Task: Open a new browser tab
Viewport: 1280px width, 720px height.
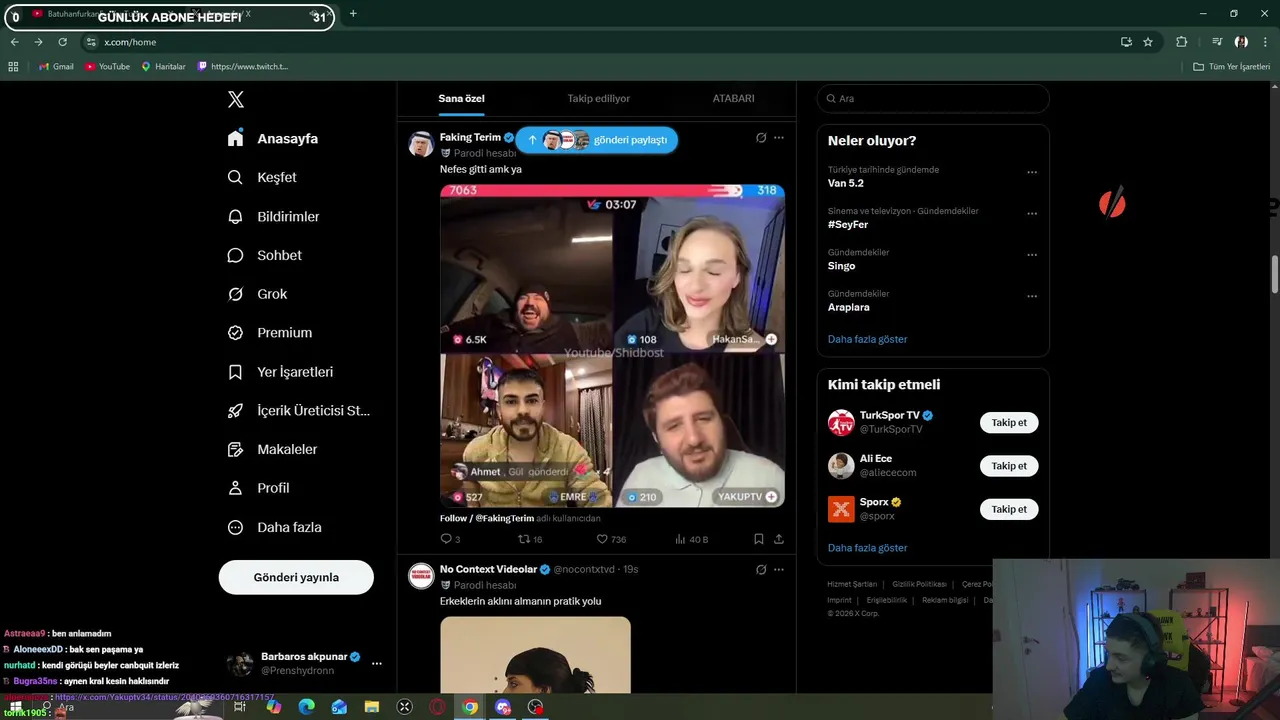Action: (353, 14)
